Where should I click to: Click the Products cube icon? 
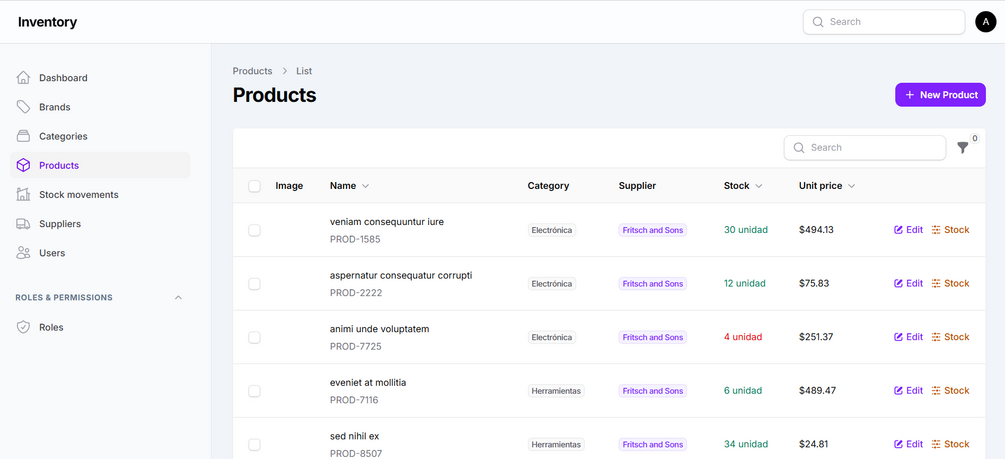pos(23,165)
